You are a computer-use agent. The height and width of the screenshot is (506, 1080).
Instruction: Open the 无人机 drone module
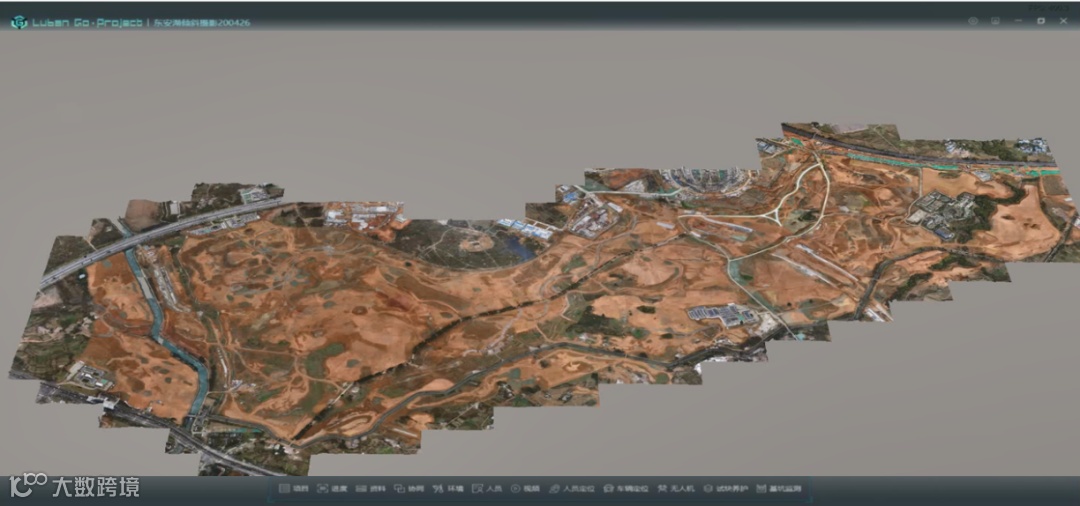coord(676,489)
